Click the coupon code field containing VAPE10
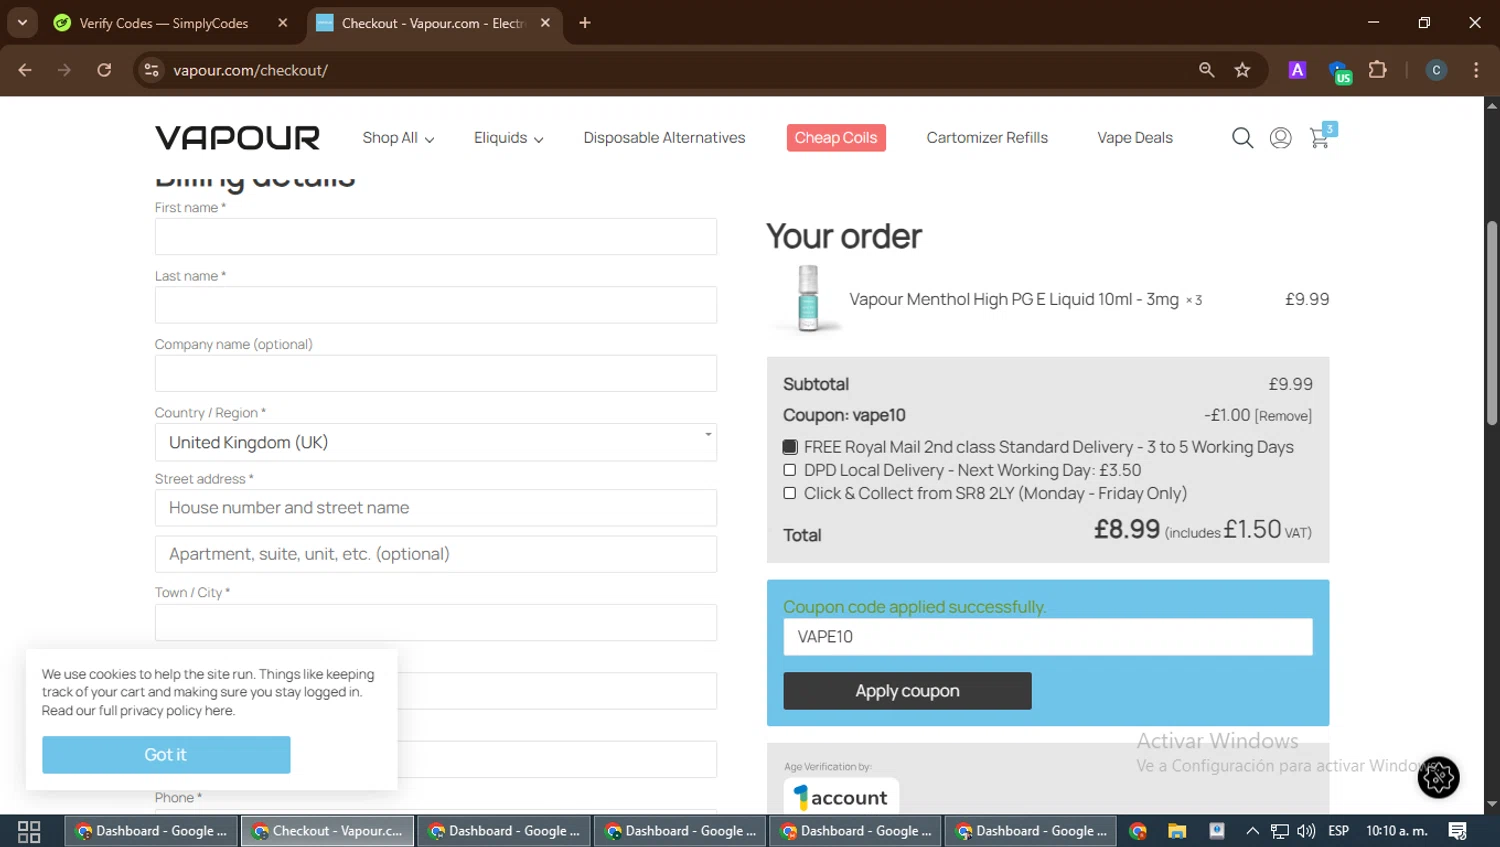This screenshot has height=847, width=1500. [x=1048, y=637]
